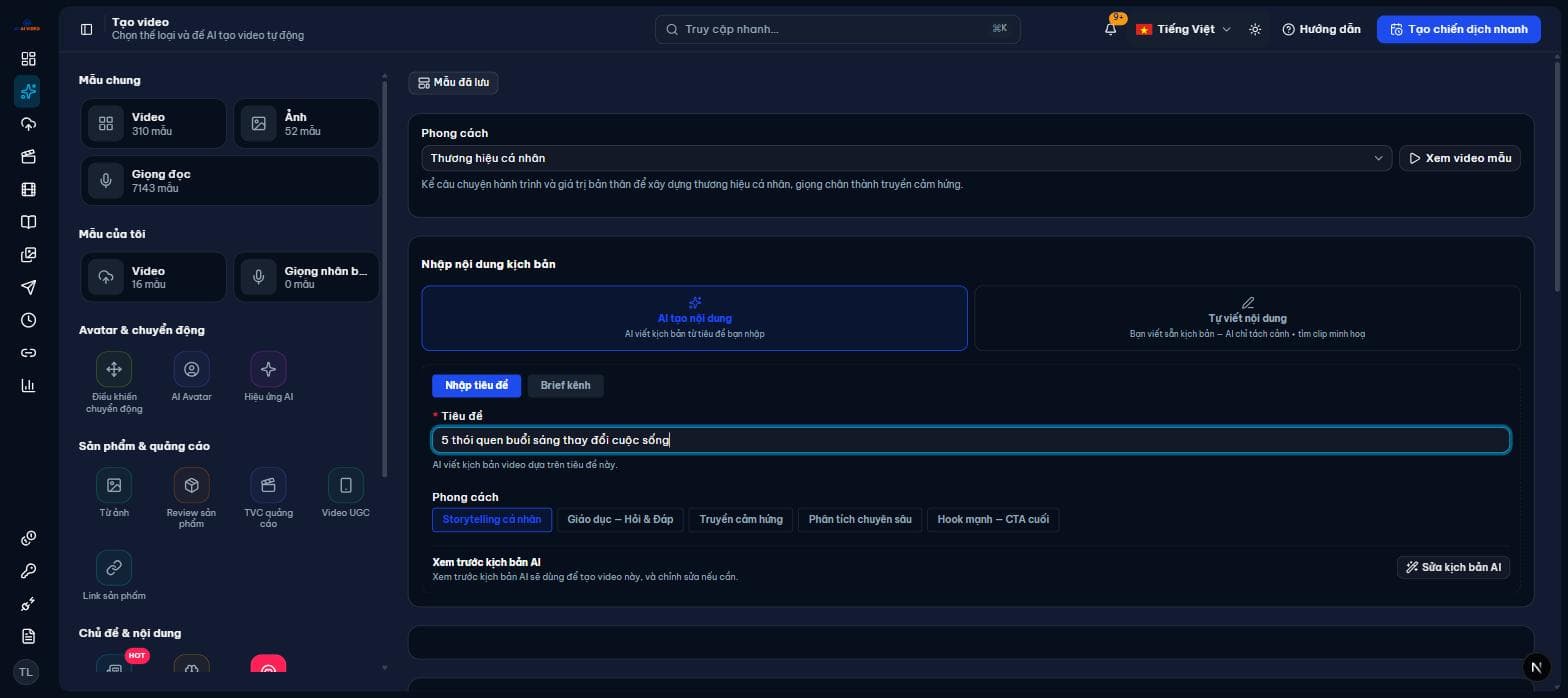Select the TVC quảng cáo tool
The width and height of the screenshot is (1568, 698).
point(268,498)
